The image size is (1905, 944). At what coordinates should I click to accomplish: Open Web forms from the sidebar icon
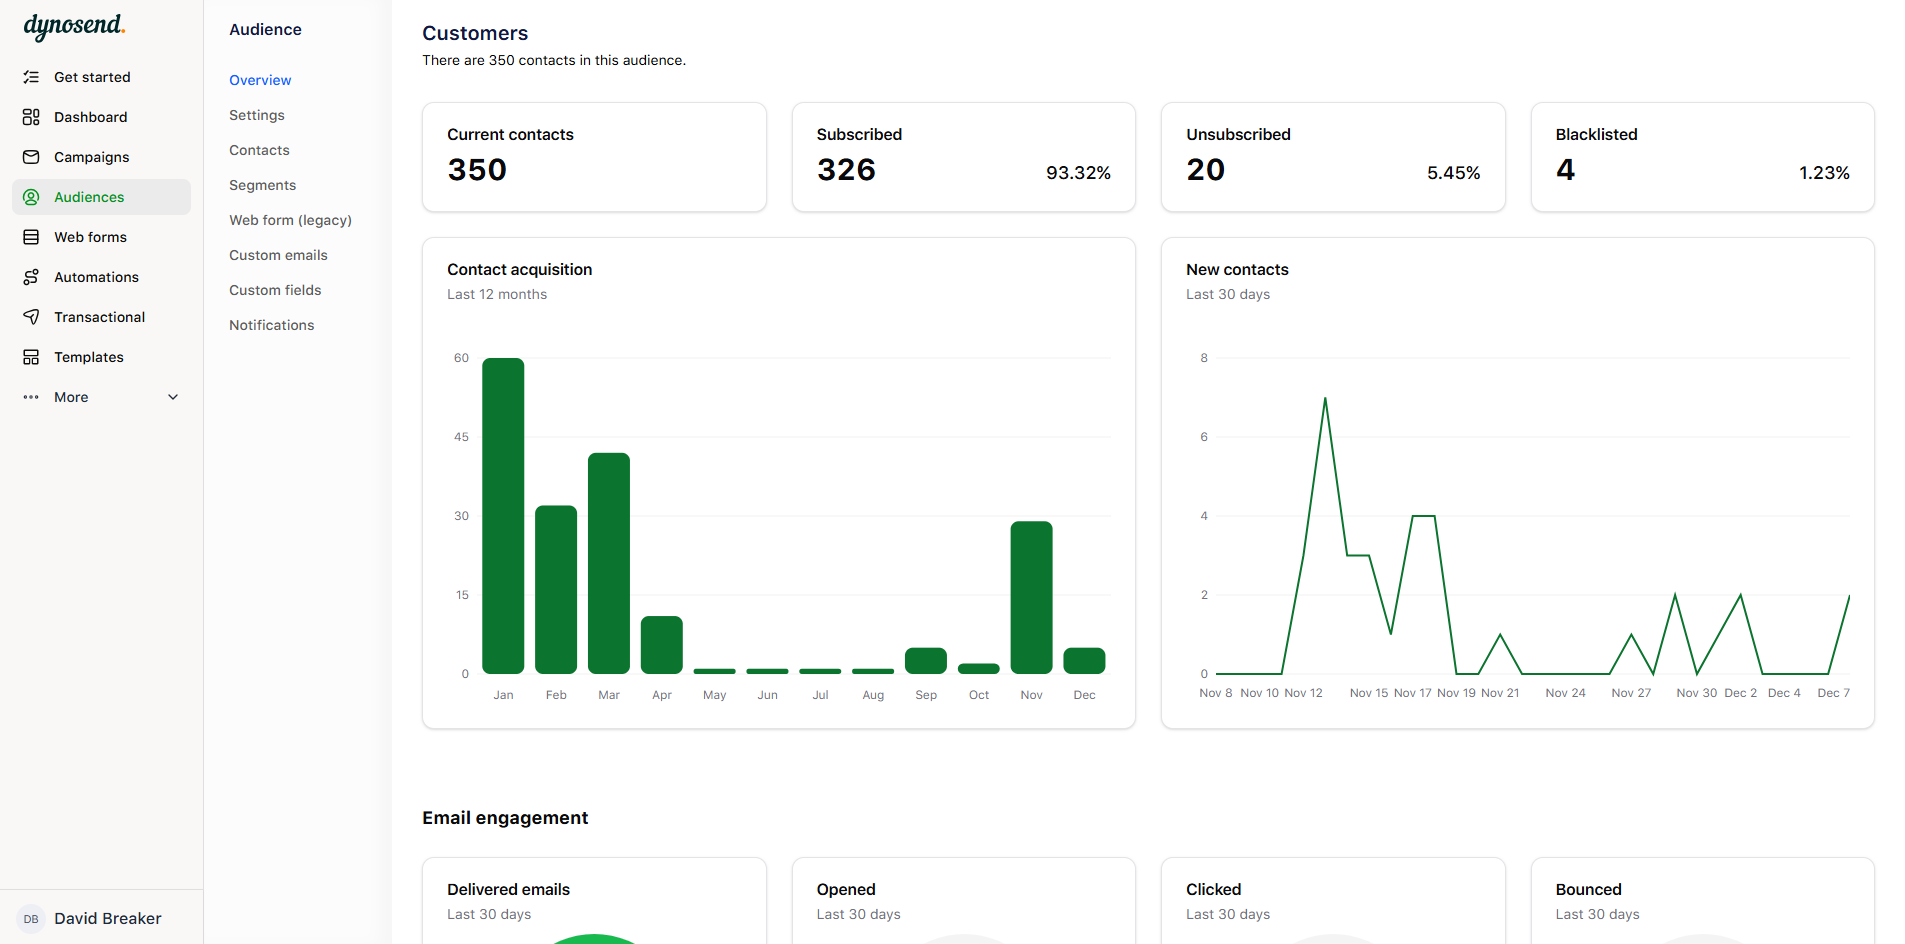(31, 236)
